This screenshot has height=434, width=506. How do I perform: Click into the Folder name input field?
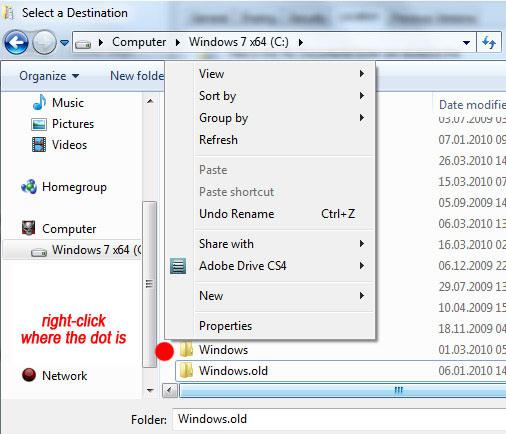click(339, 419)
